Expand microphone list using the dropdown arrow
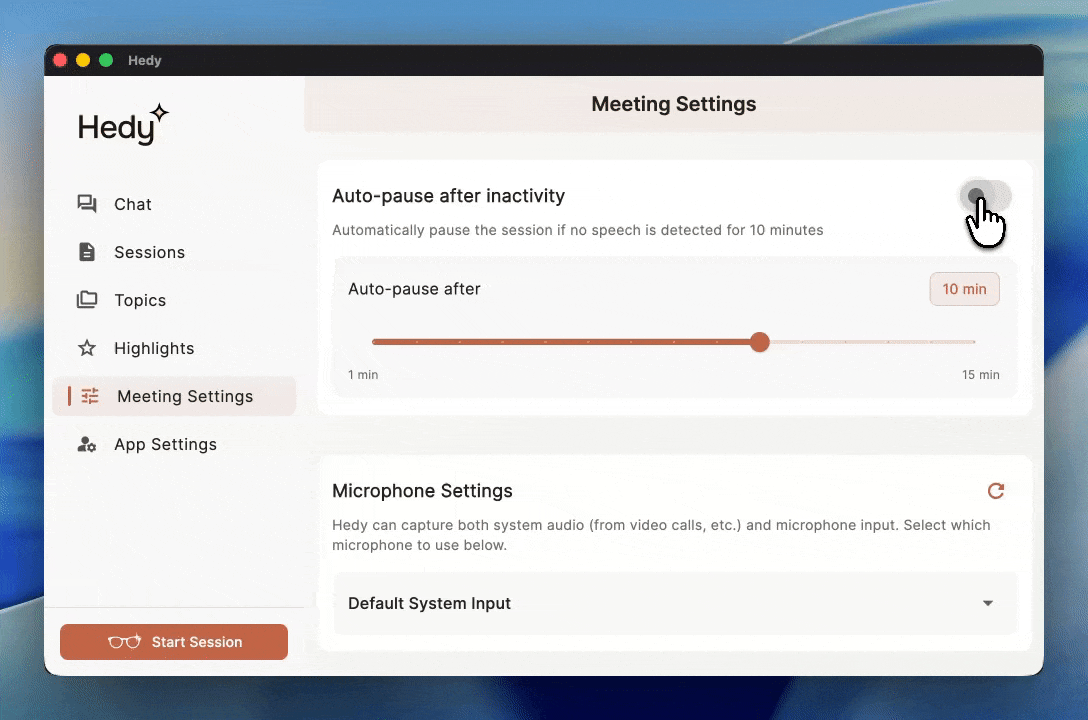This screenshot has width=1088, height=720. [x=987, y=603]
